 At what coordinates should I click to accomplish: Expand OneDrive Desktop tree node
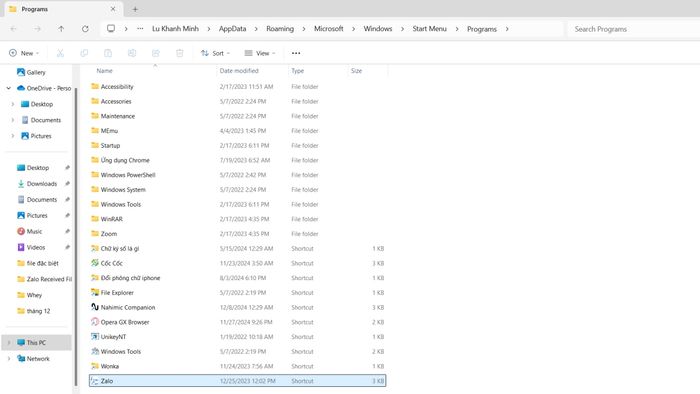pyautogui.click(x=12, y=104)
